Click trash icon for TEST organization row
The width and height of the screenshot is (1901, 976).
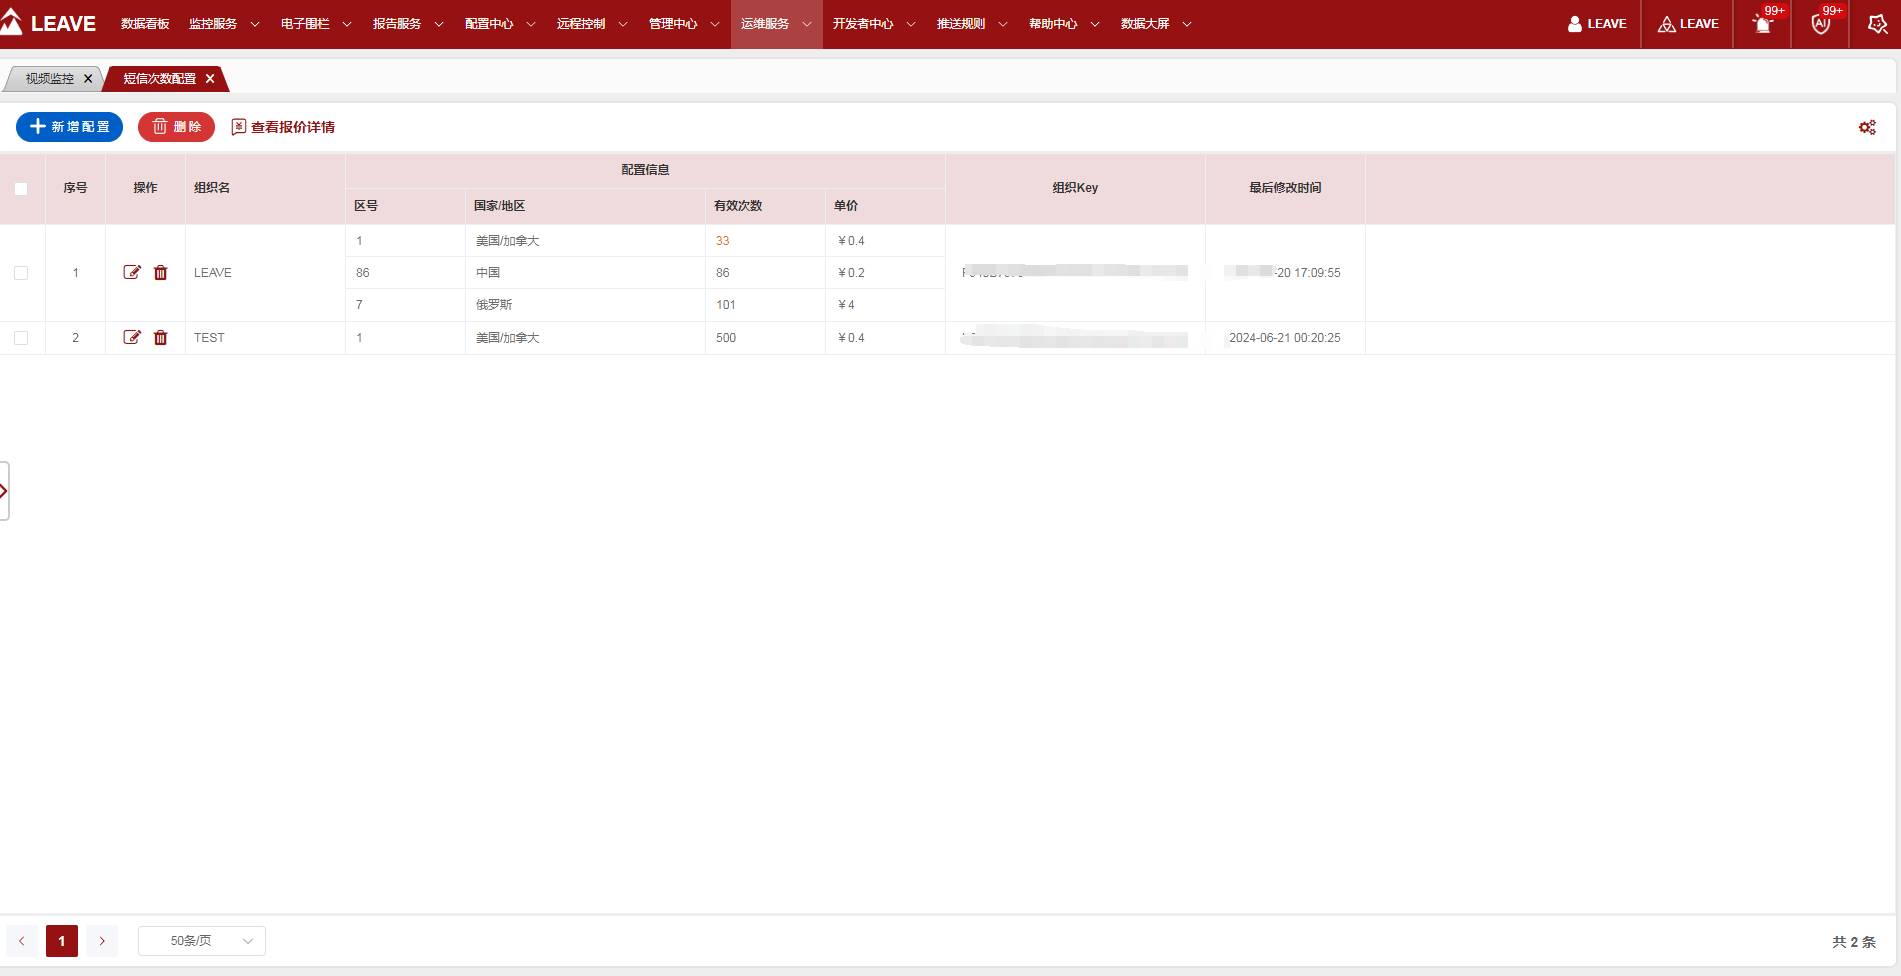160,338
